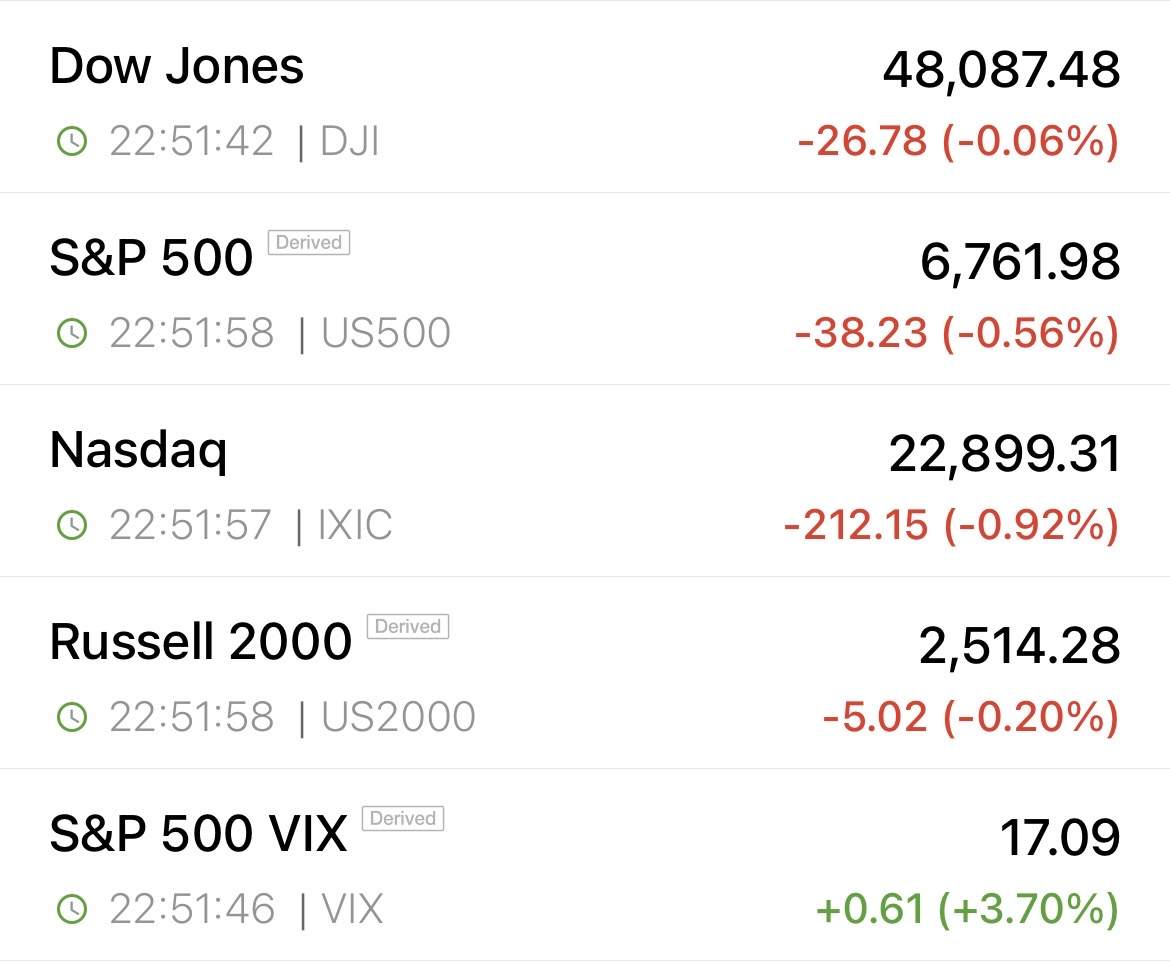Image resolution: width=1170 pixels, height=963 pixels.
Task: Open the Nasdaq index name
Action: tap(139, 451)
